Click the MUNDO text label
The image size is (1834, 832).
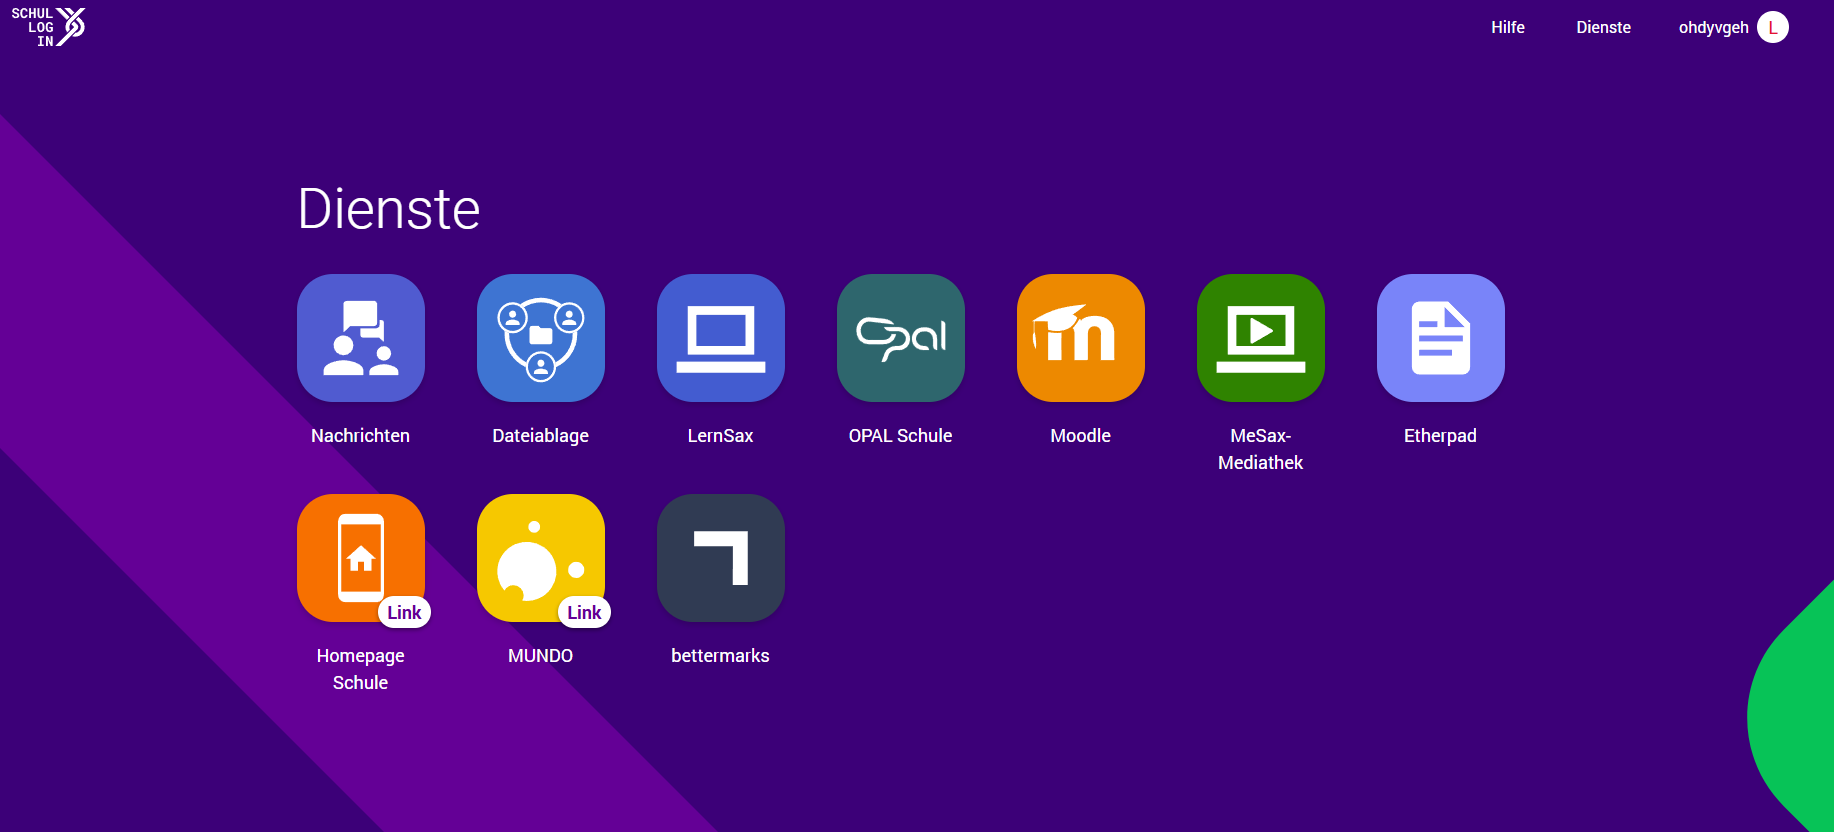541,656
